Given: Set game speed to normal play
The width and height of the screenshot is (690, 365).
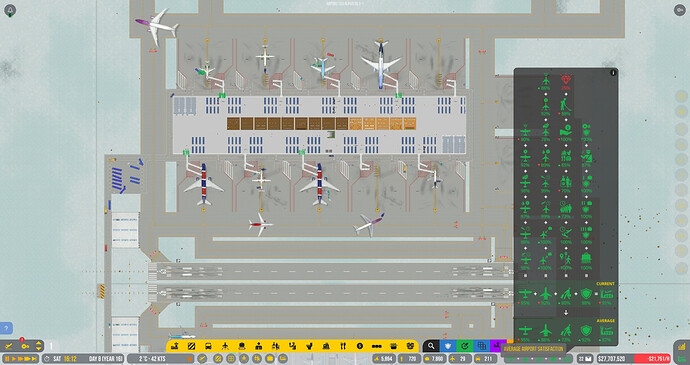Looking at the screenshot, I should (14, 358).
